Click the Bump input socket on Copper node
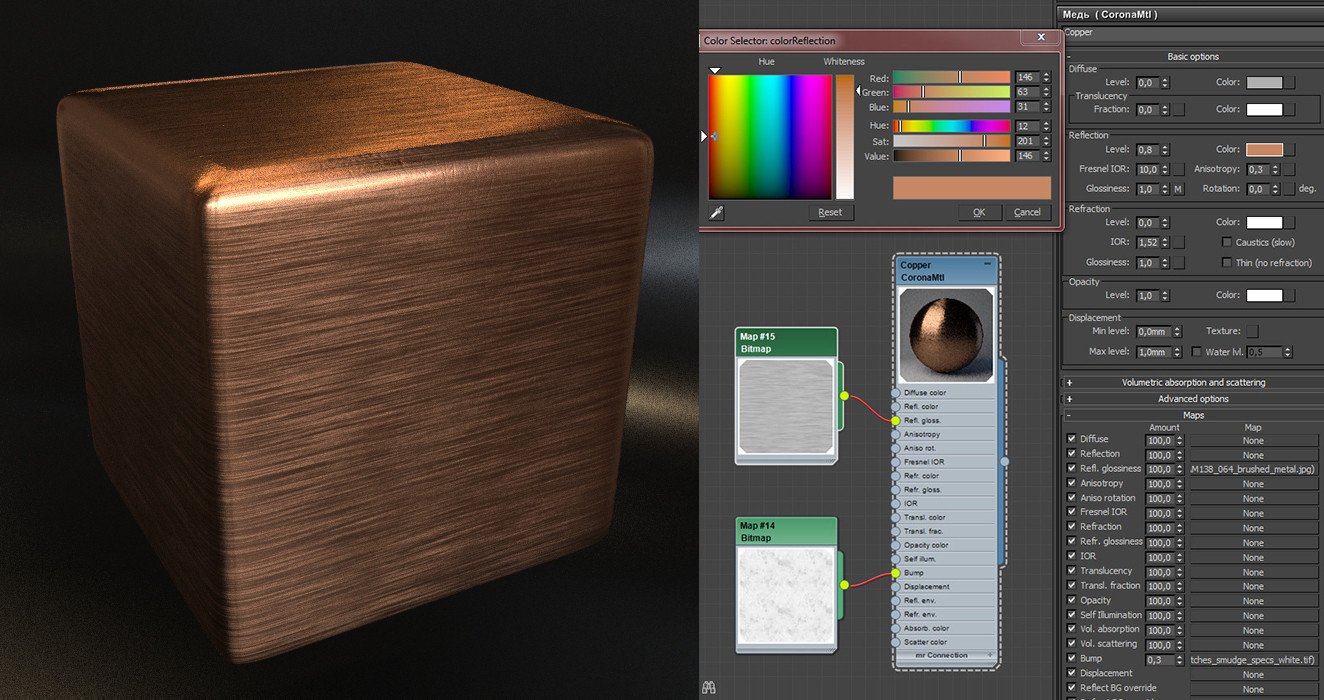The width and height of the screenshot is (1324, 700). coord(896,573)
